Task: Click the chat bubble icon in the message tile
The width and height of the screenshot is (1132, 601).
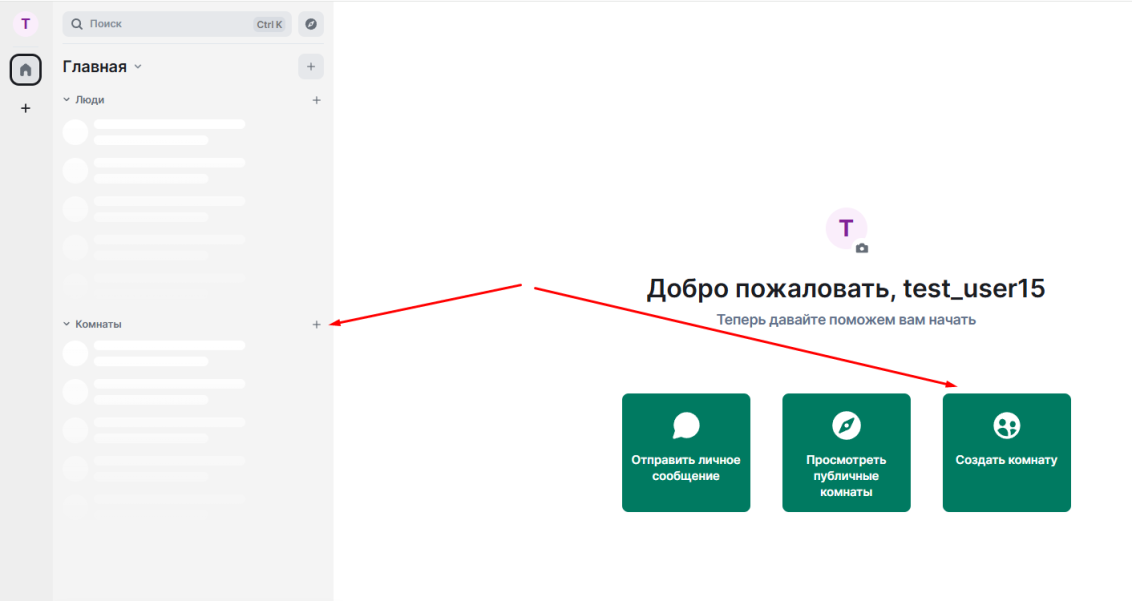Action: (686, 426)
